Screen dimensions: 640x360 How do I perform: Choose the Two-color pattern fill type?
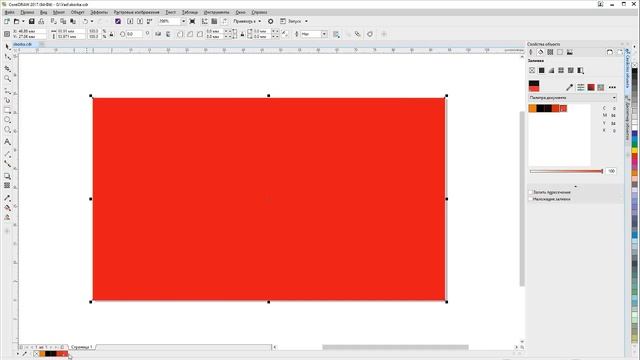(x=581, y=71)
